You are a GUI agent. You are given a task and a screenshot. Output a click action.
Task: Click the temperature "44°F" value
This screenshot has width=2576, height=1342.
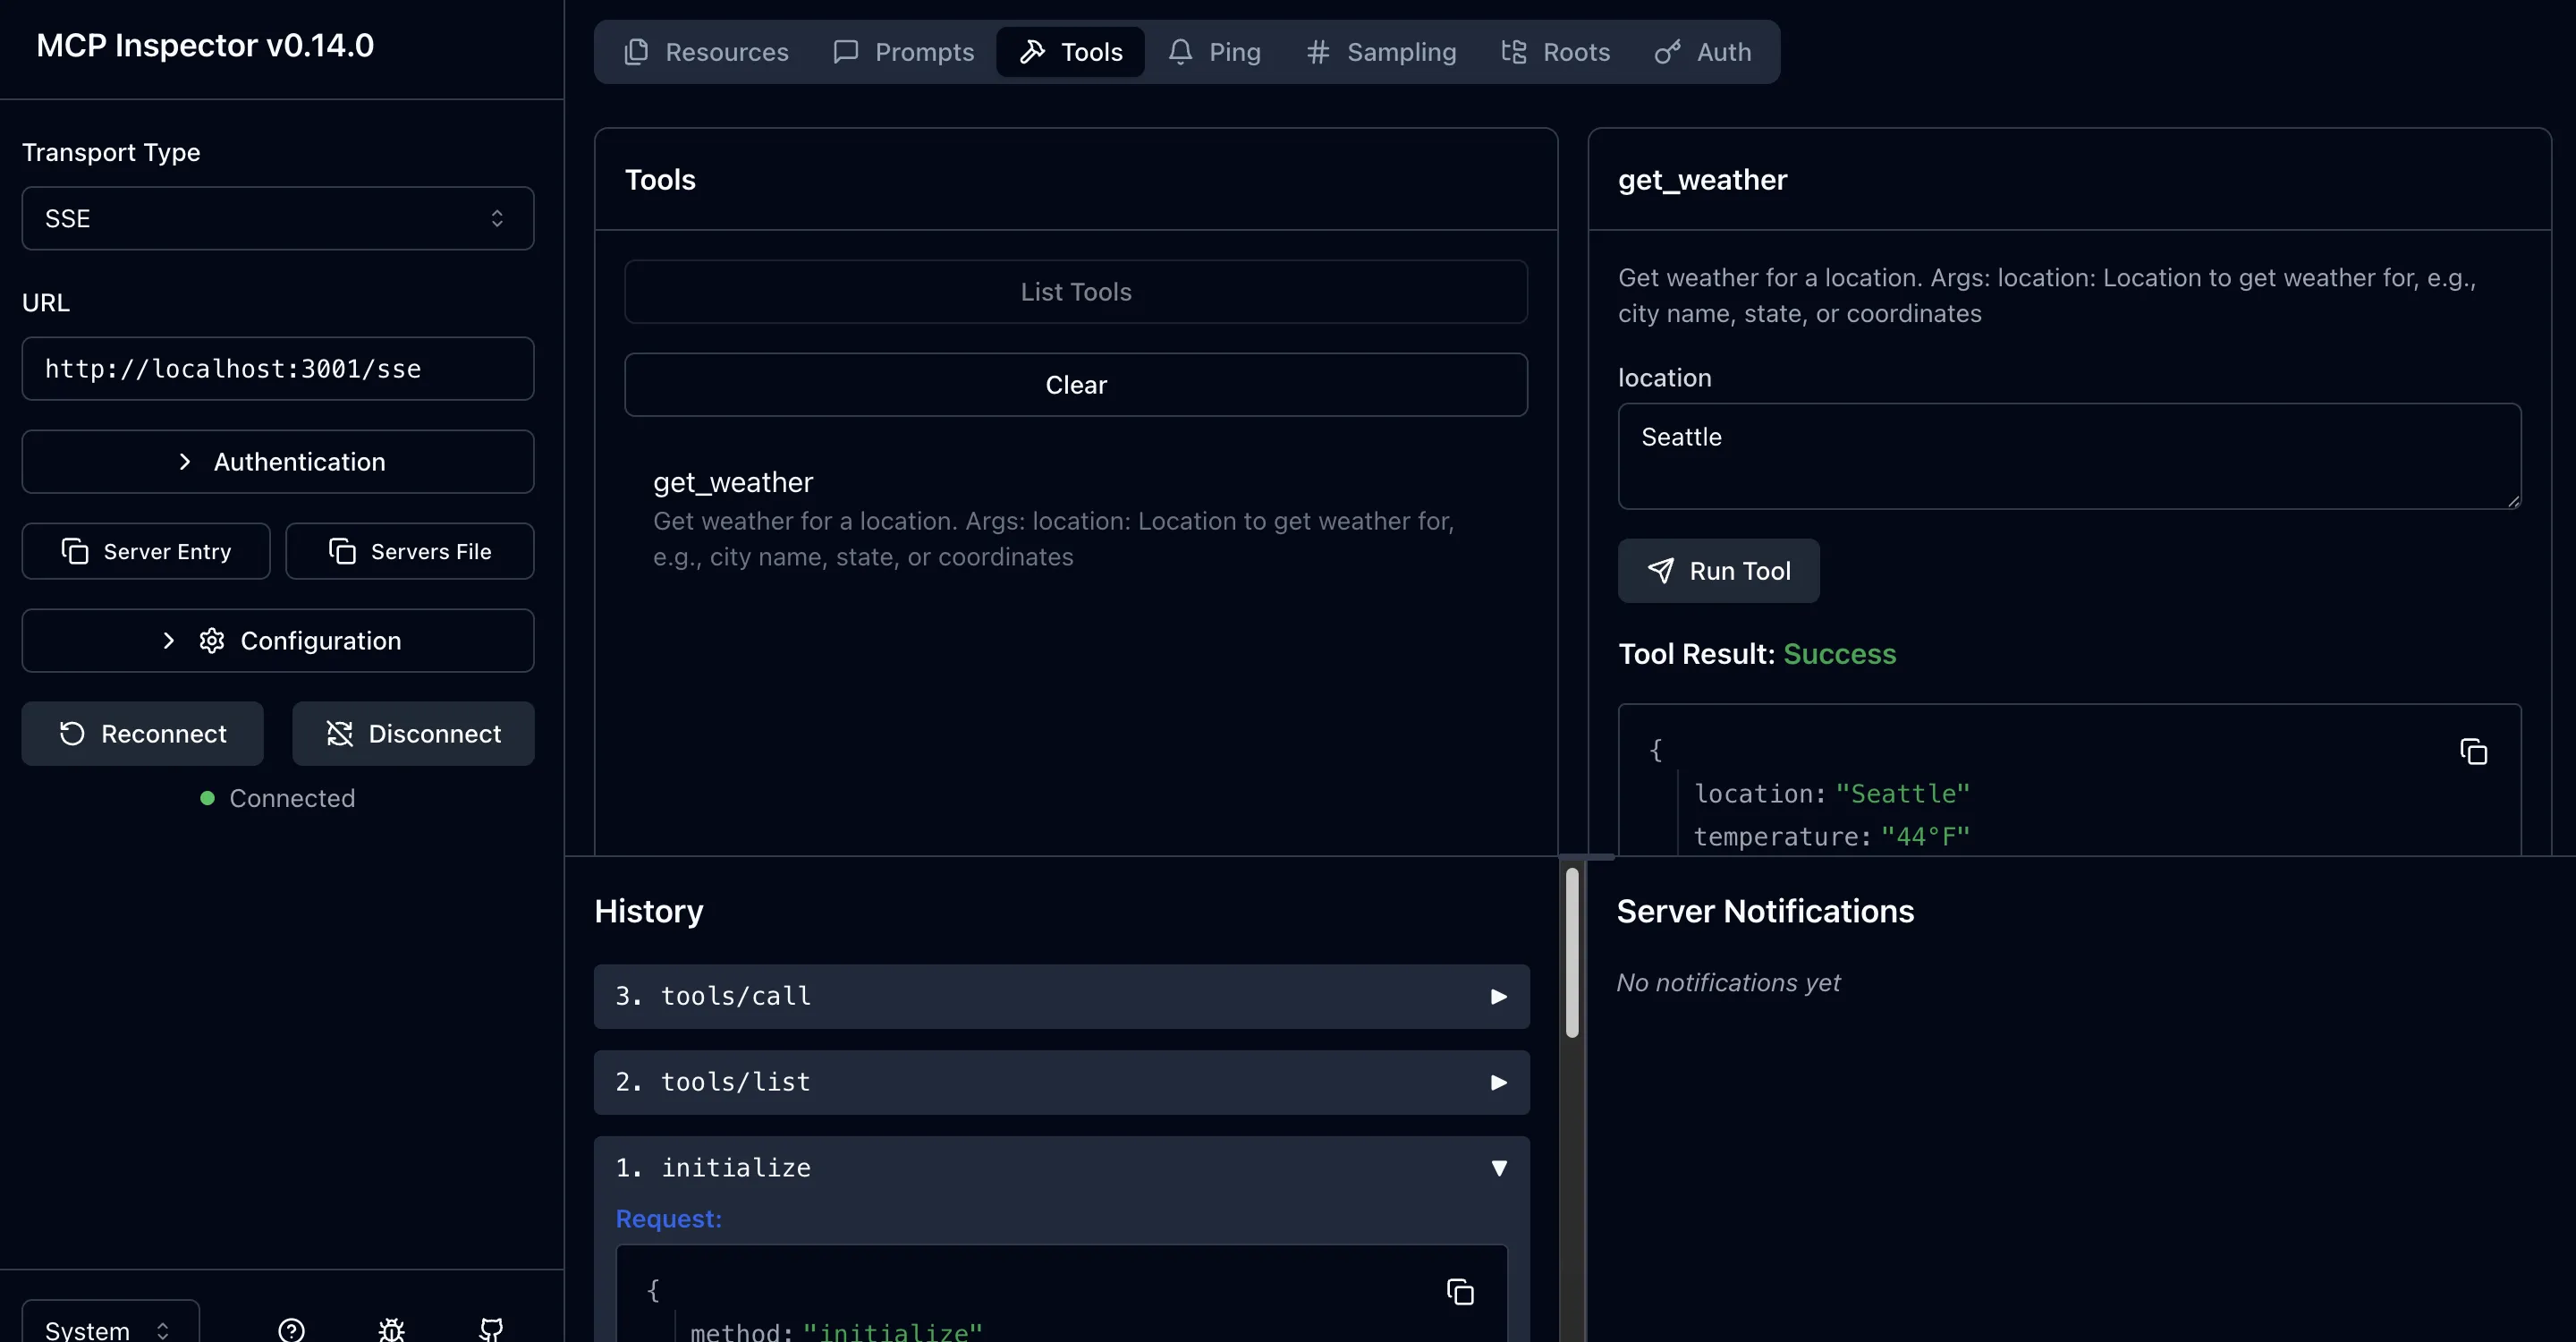coord(1925,837)
